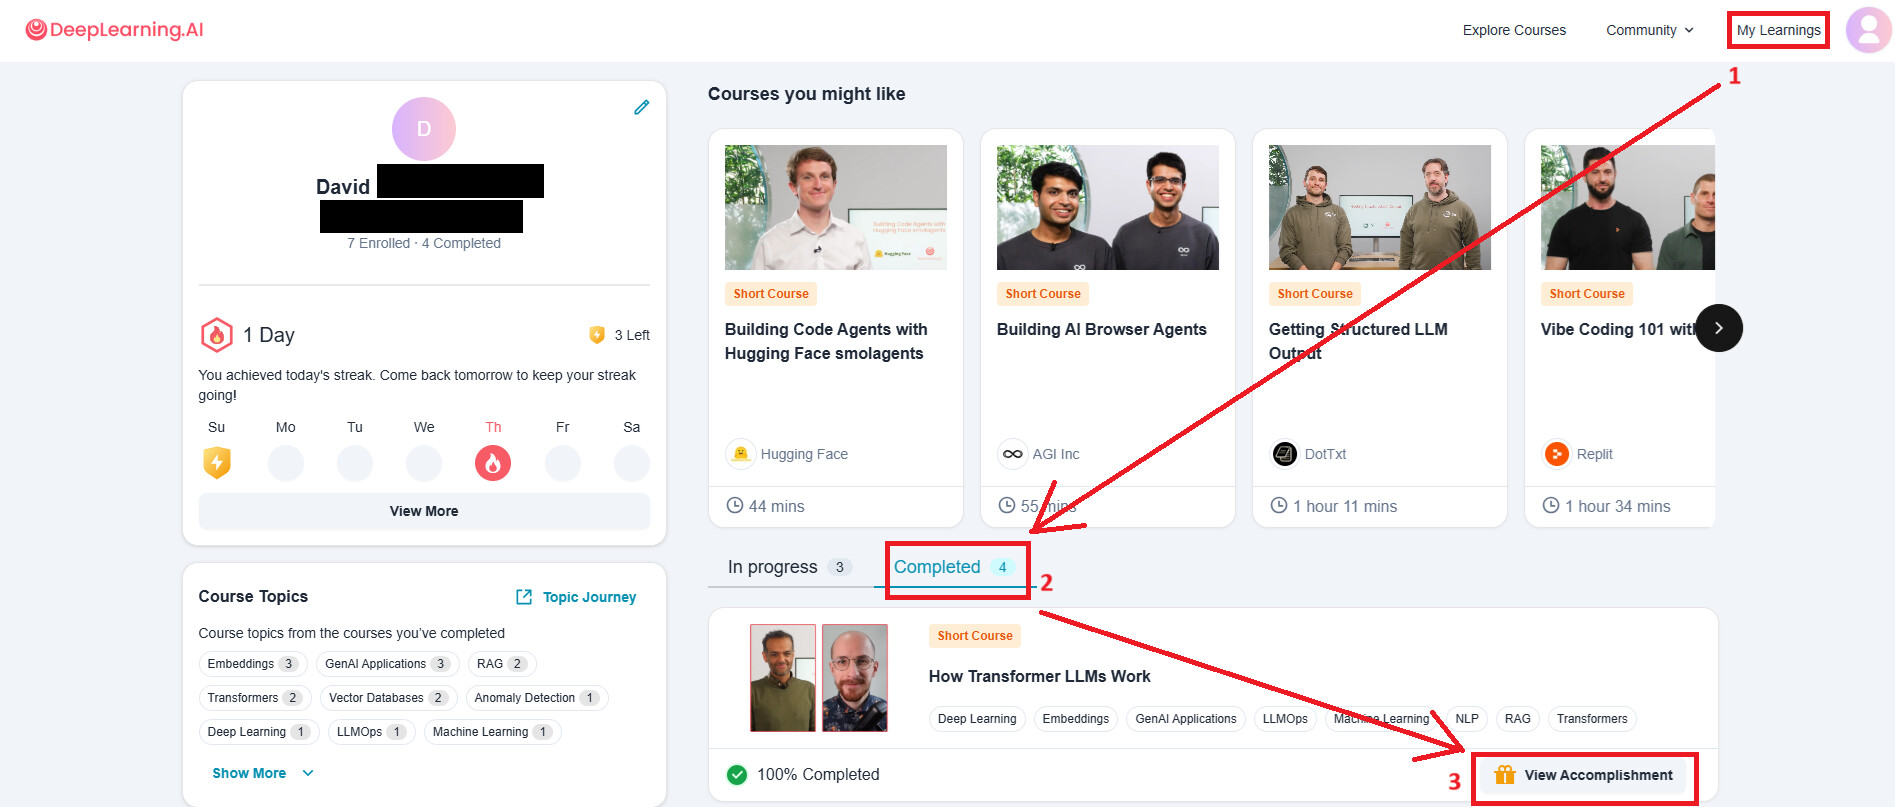
Task: Select the Machine Learning 1 topic chip
Action: (493, 732)
